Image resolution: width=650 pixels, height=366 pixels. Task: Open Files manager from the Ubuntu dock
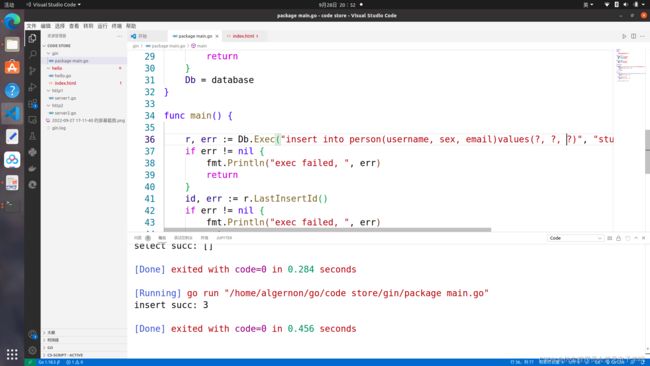(x=12, y=44)
